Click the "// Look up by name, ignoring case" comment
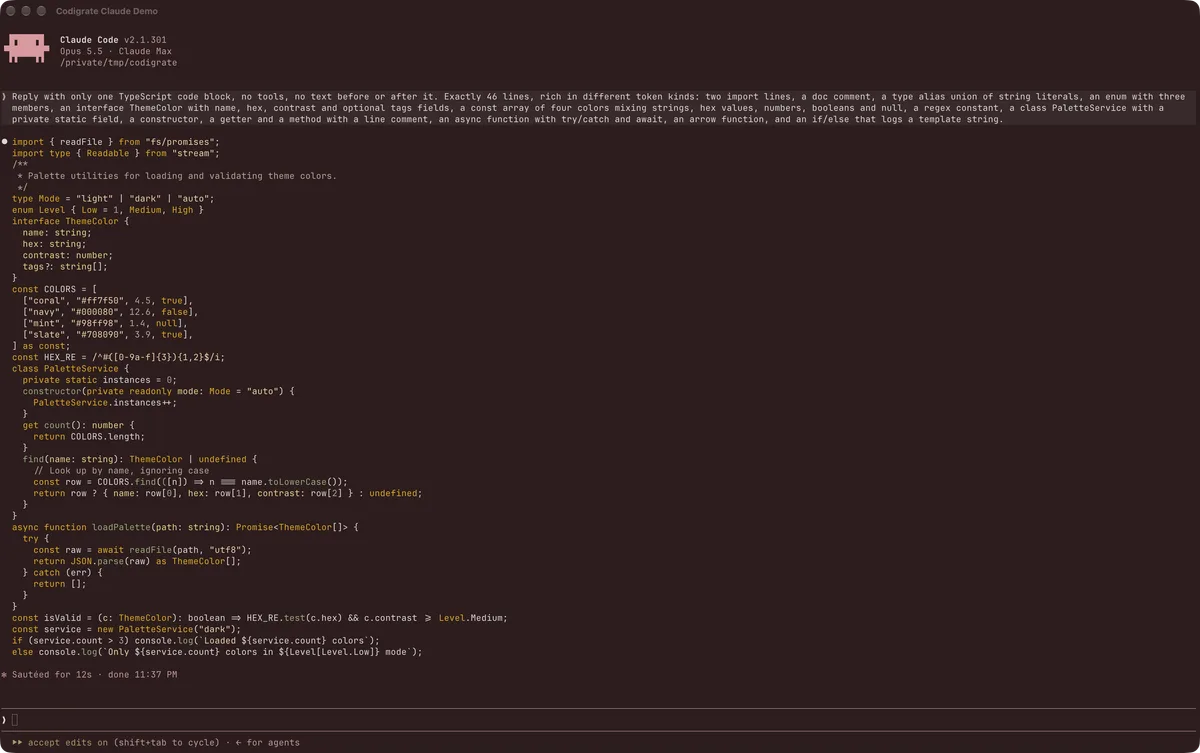The height and width of the screenshot is (753, 1200). 122,470
